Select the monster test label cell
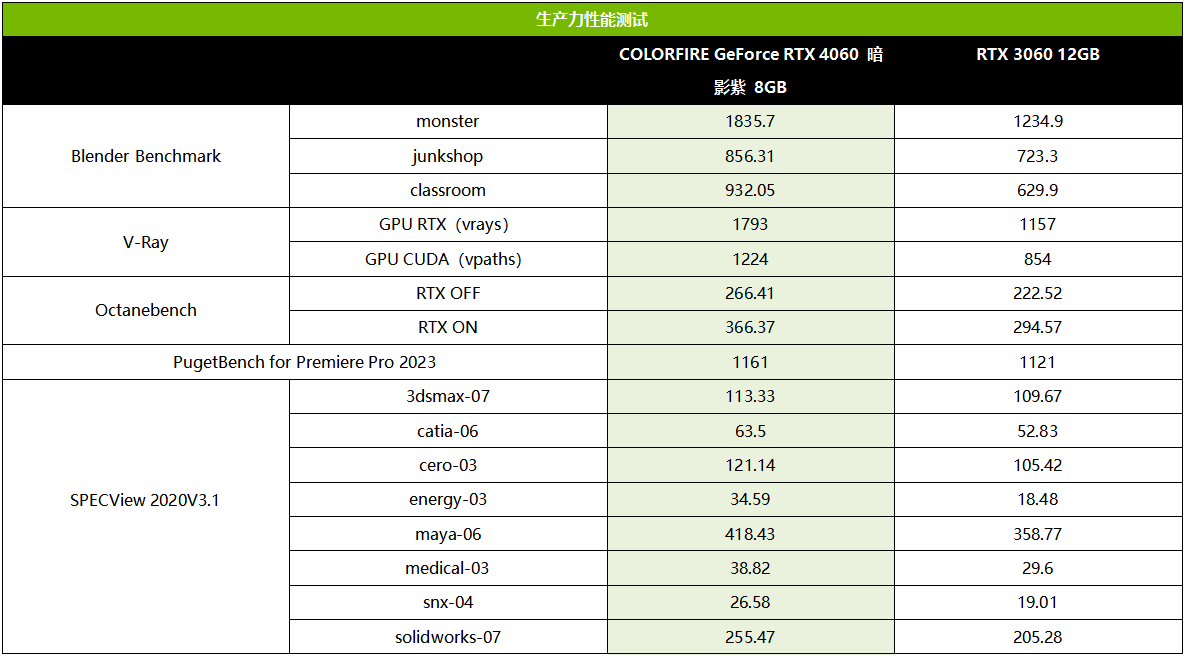The image size is (1186, 656). click(x=448, y=121)
